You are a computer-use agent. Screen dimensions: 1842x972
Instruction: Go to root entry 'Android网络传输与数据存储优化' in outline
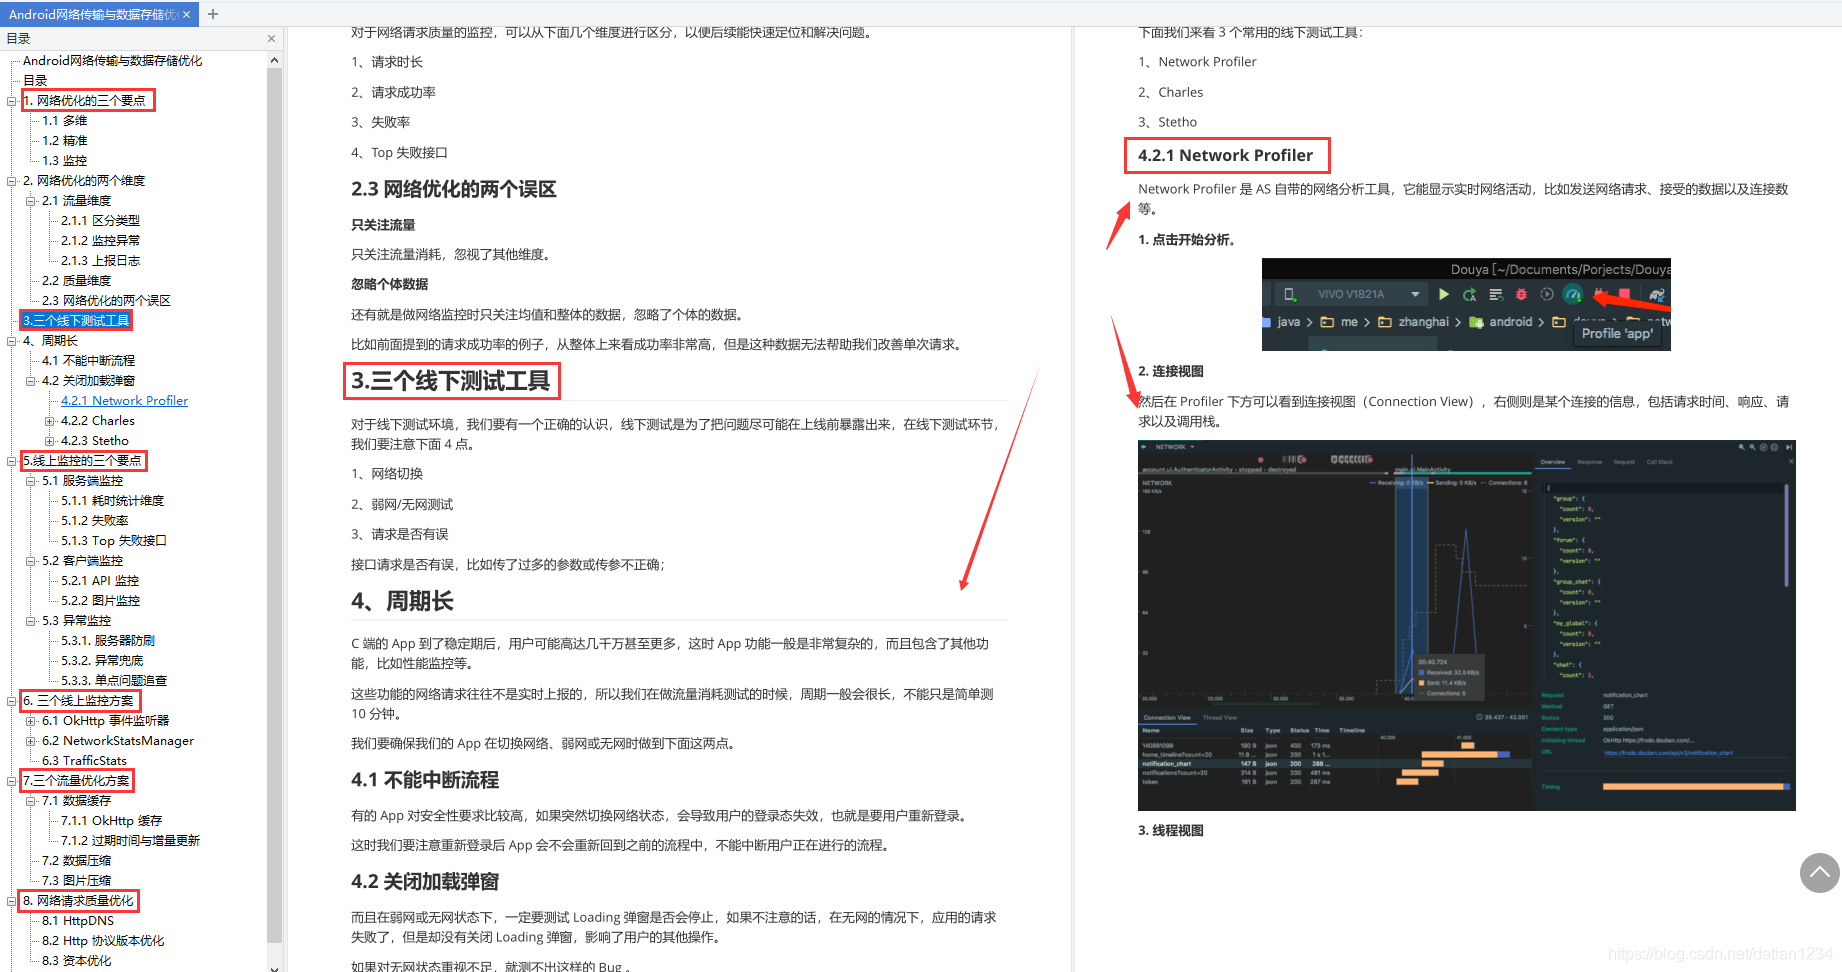(x=112, y=61)
